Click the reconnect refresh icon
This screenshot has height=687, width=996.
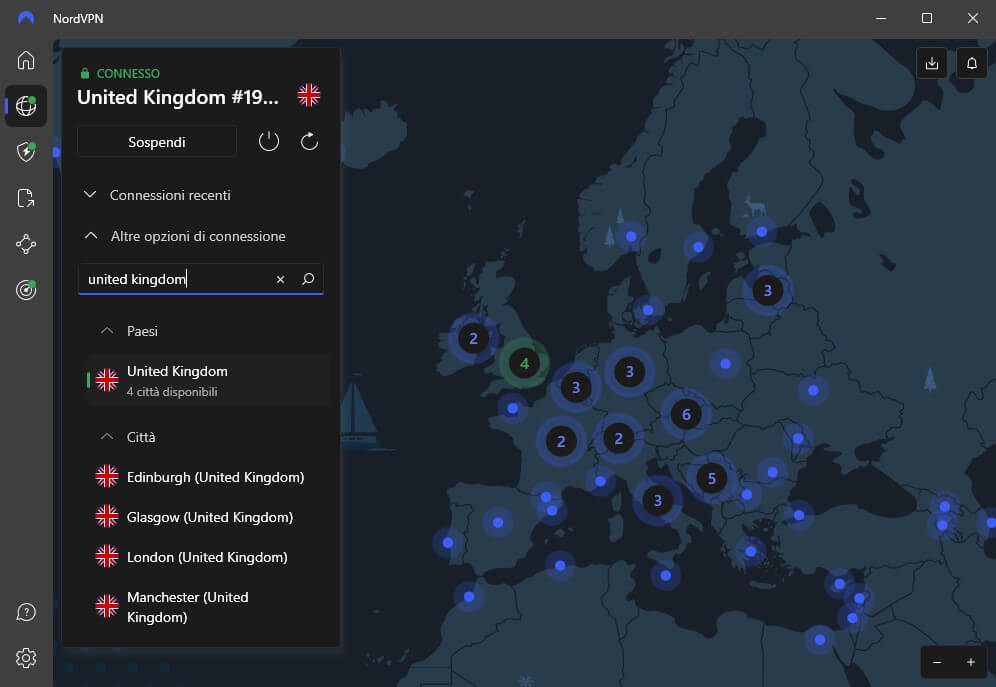(x=309, y=141)
